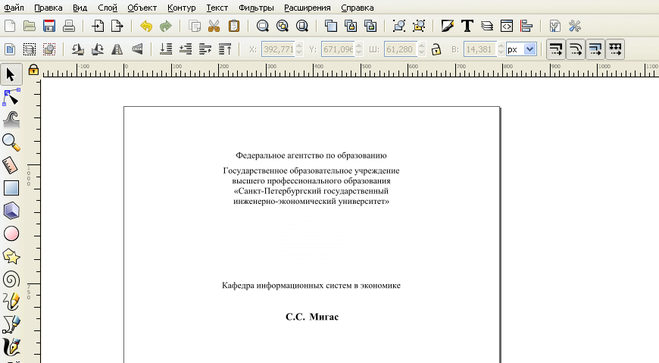Select the Tweak tool
This screenshot has height=363, width=659.
(x=11, y=120)
